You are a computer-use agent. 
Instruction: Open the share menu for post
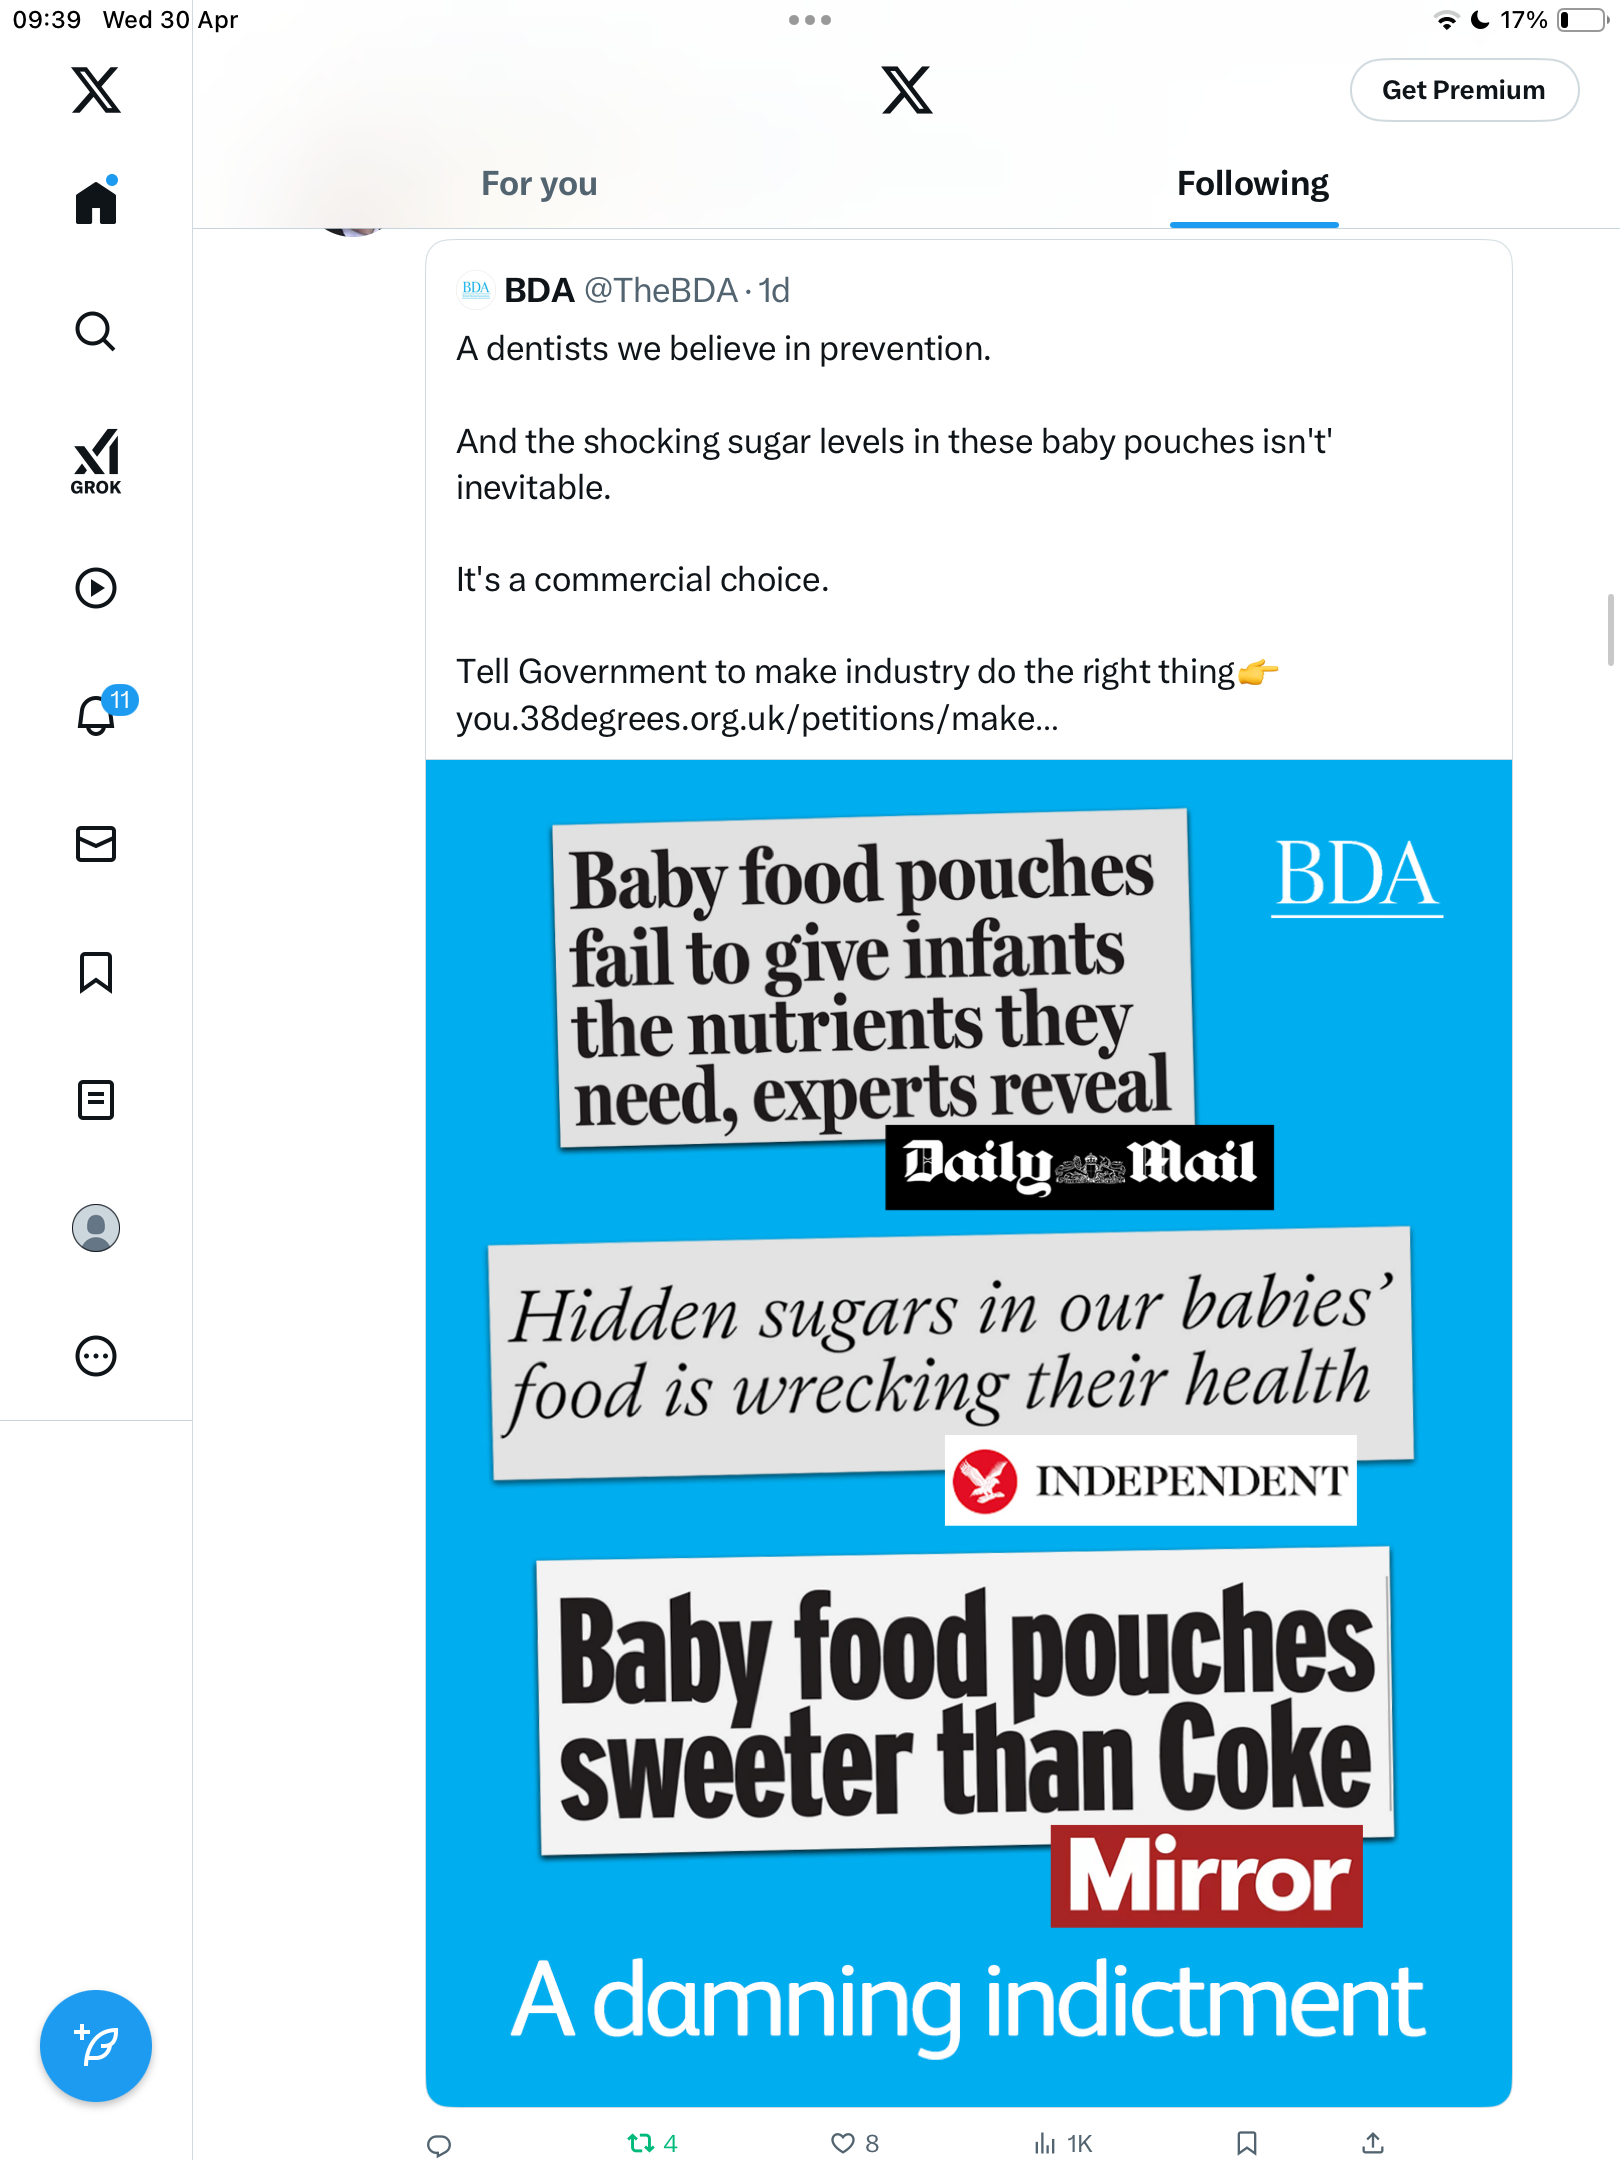[x=1373, y=2143]
